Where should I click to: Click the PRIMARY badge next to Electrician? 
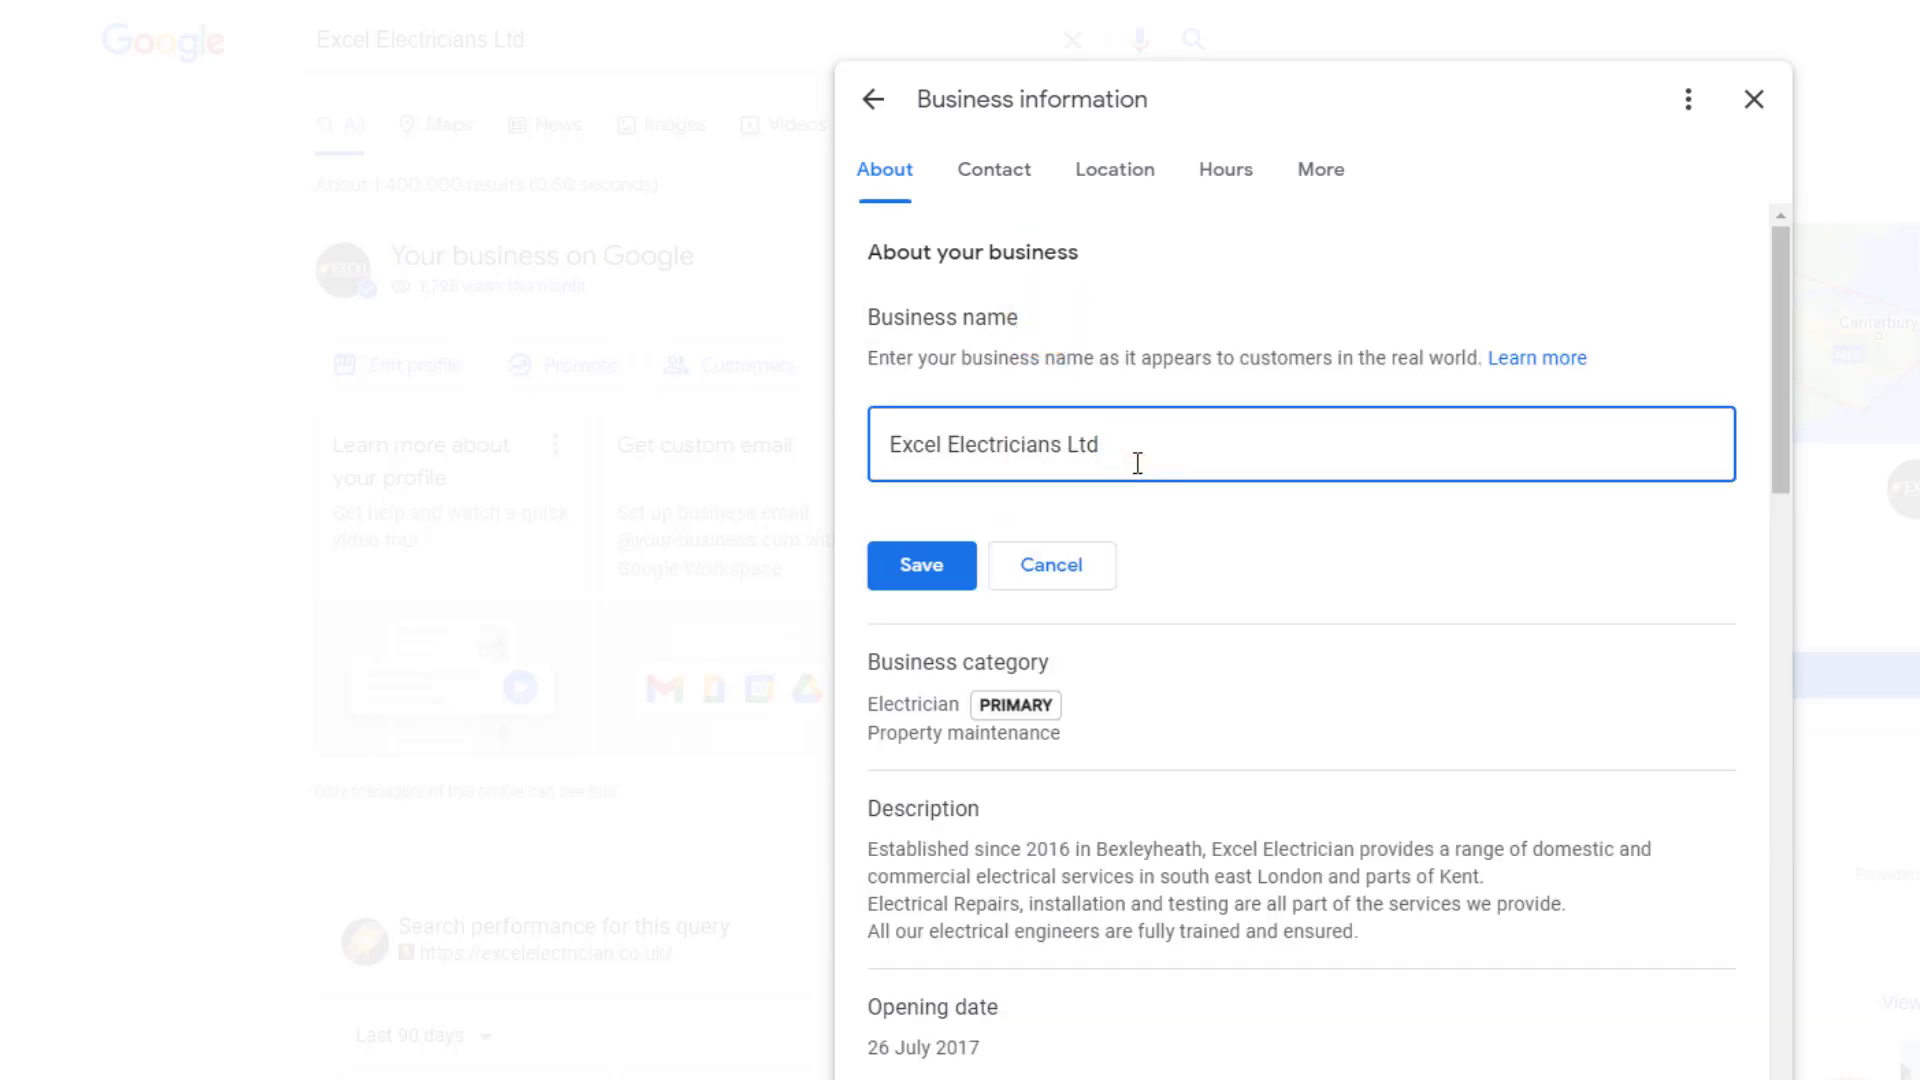[x=1015, y=705]
